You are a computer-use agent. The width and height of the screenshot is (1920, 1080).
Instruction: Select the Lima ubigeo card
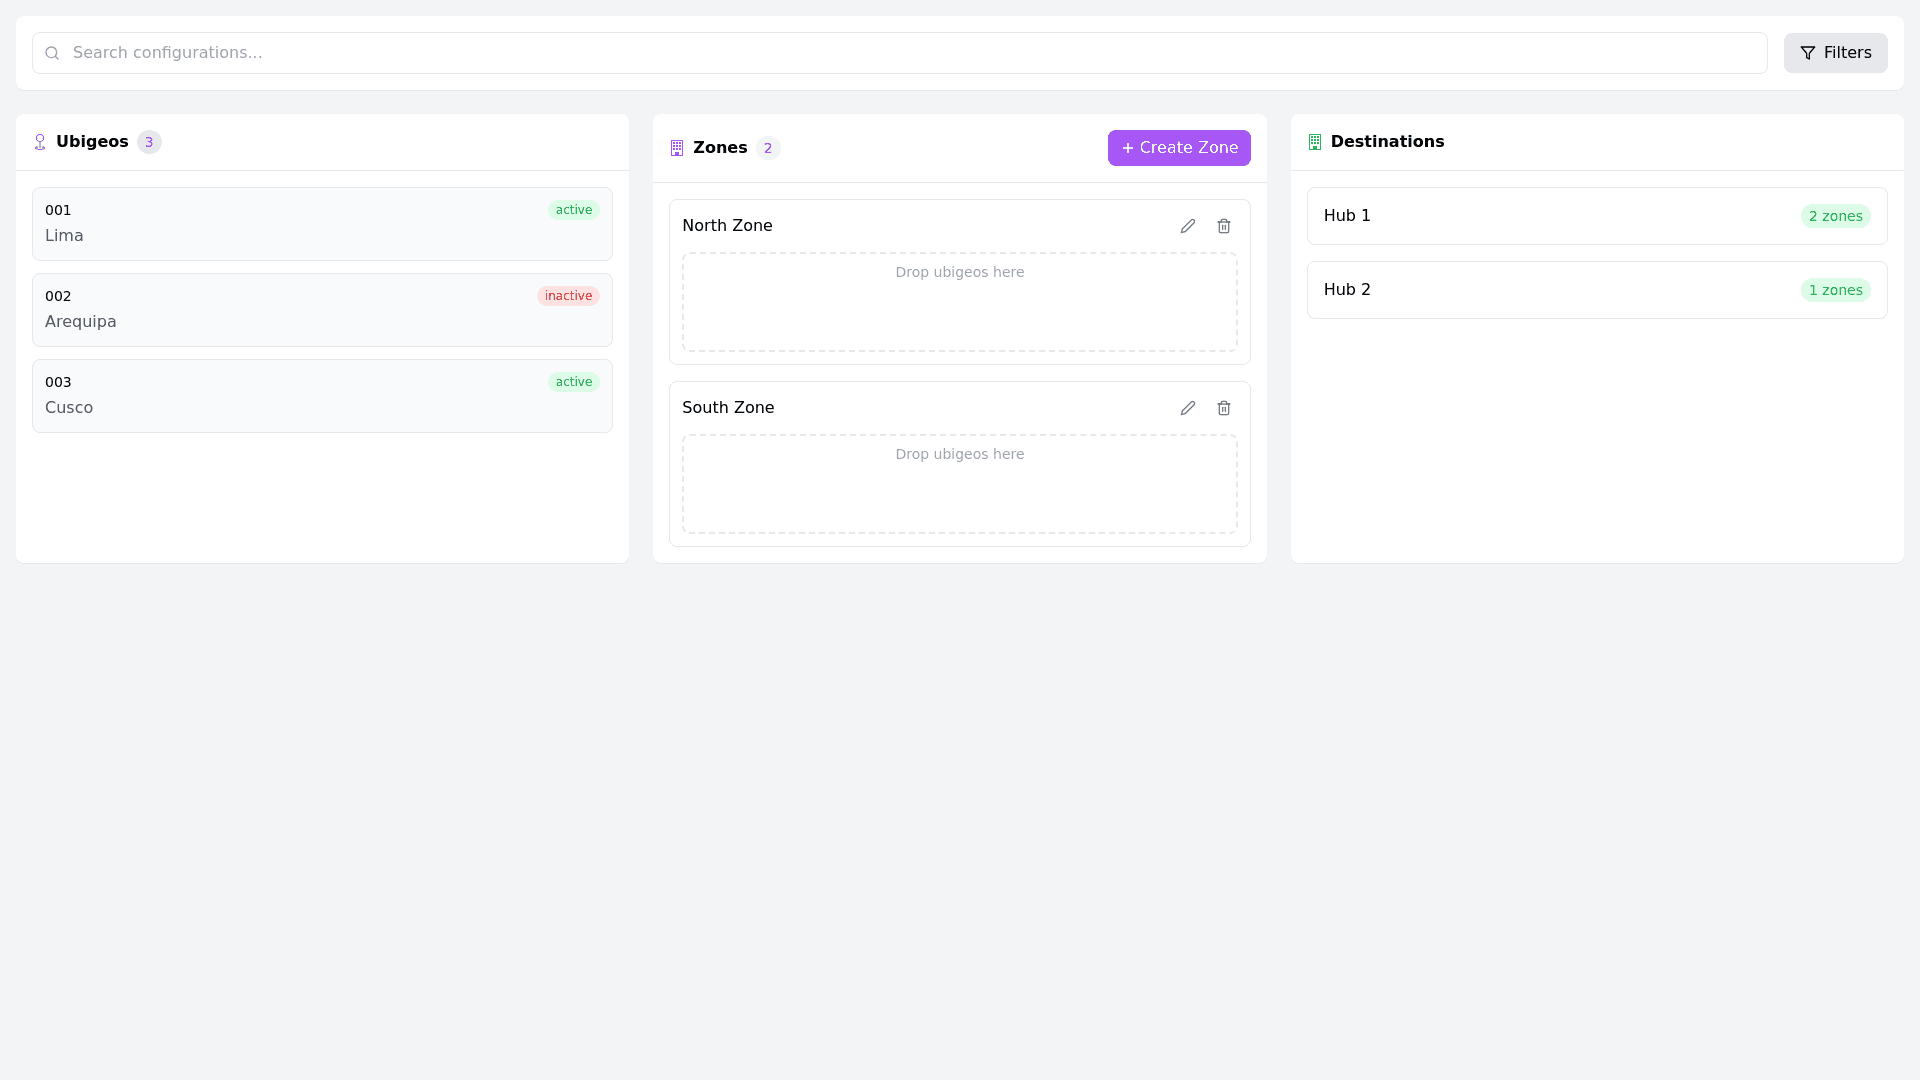322,224
